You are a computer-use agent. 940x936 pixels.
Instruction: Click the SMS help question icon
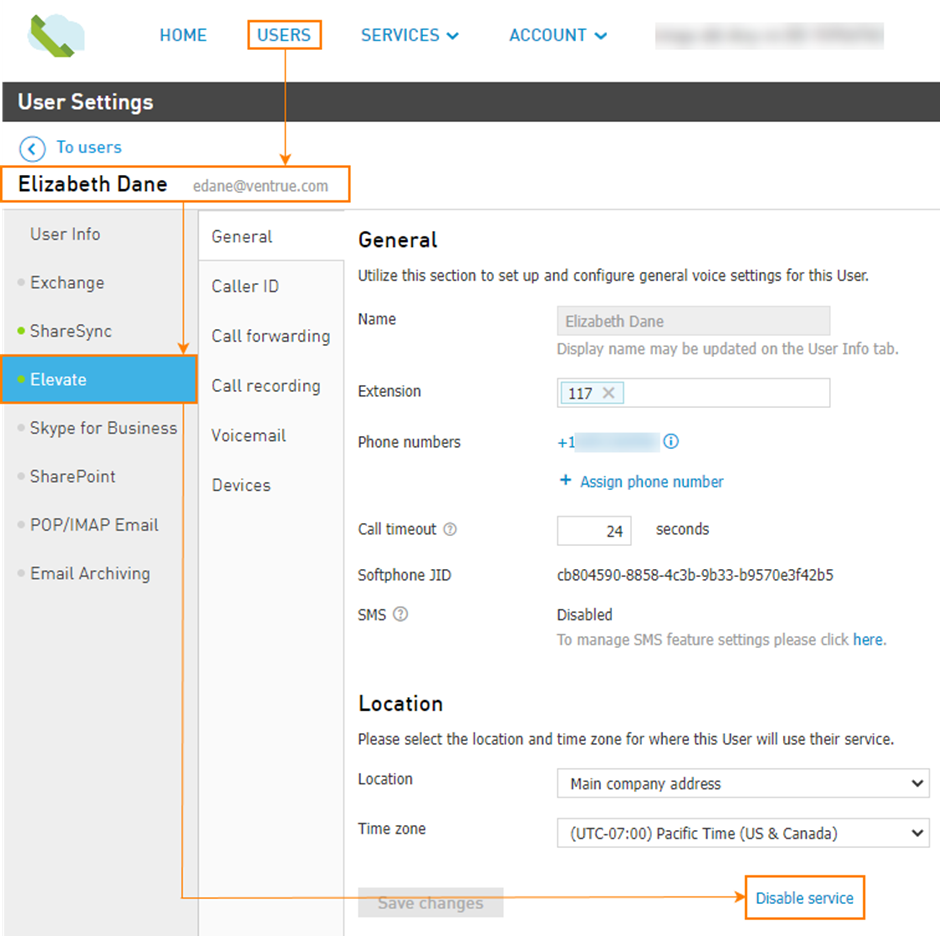click(400, 614)
